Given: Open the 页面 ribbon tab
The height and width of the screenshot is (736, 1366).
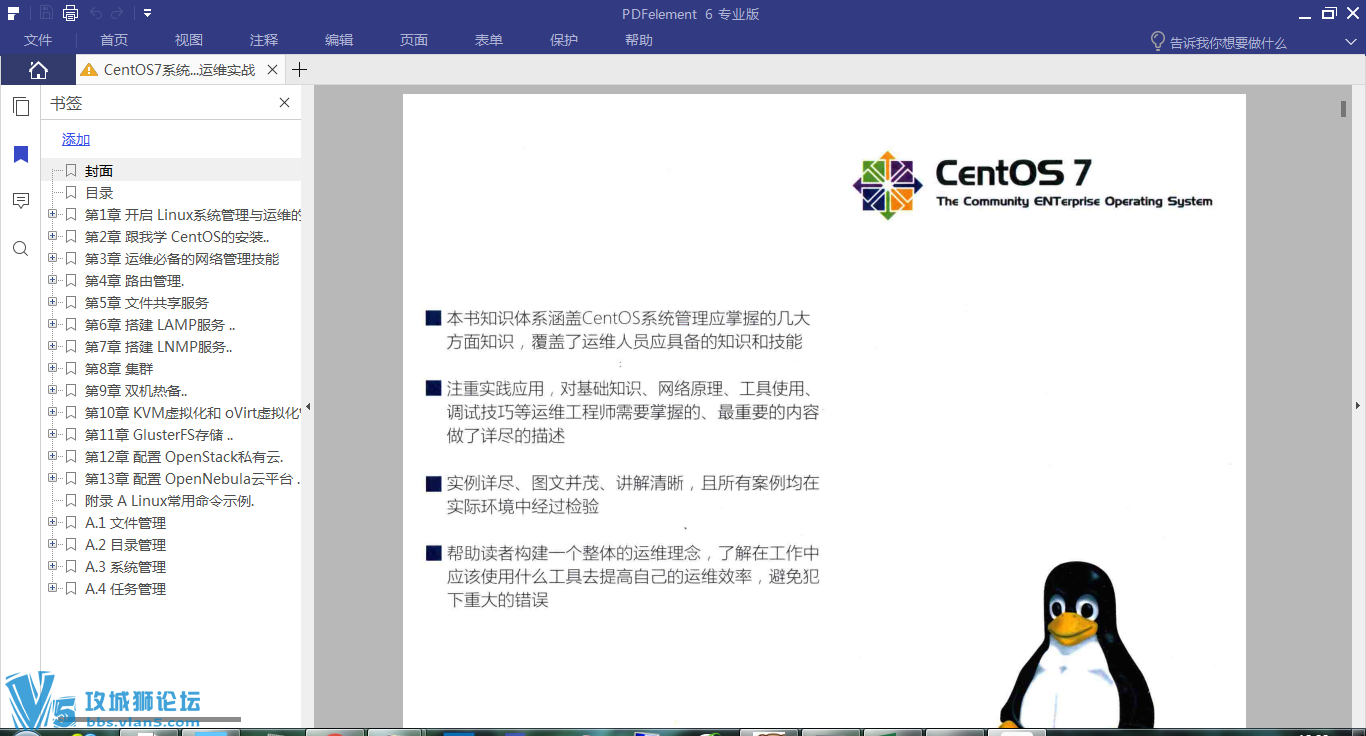Looking at the screenshot, I should pyautogui.click(x=414, y=40).
